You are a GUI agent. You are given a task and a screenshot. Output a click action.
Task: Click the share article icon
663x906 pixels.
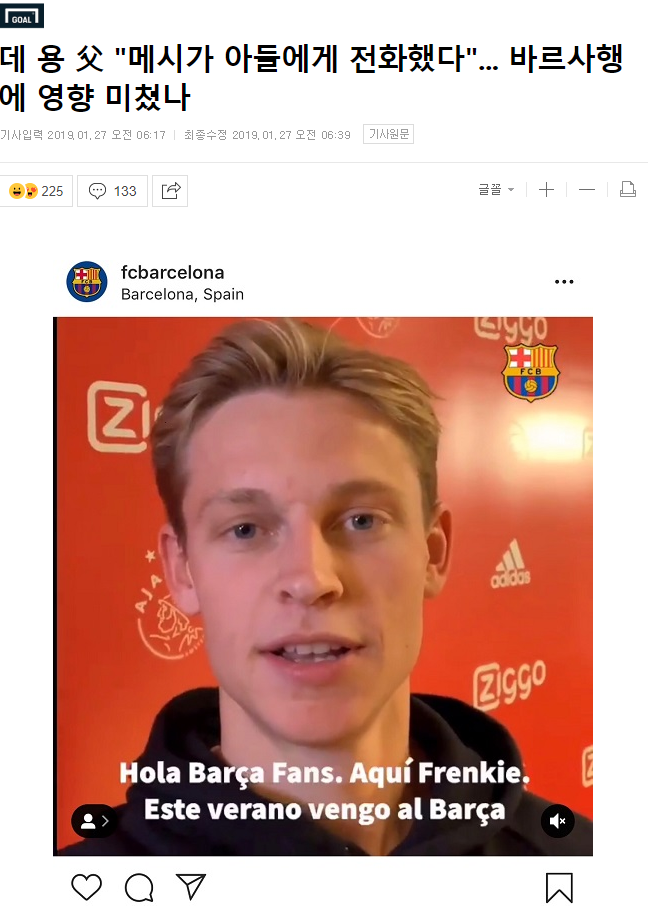170,191
